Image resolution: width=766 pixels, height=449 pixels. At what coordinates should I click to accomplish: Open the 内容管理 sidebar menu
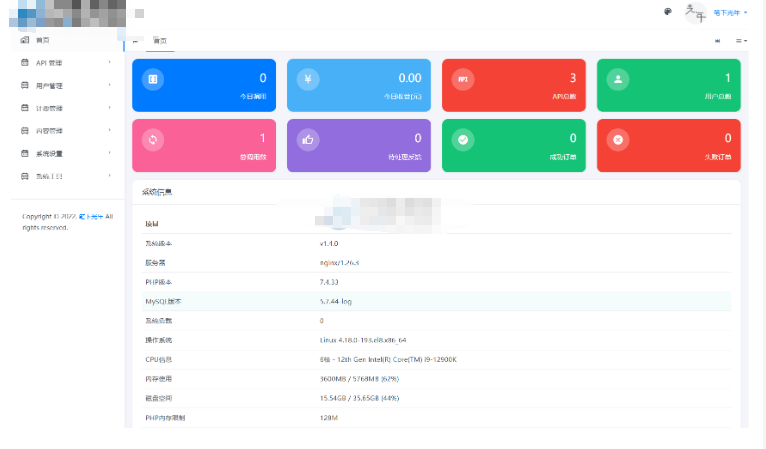[67, 130]
